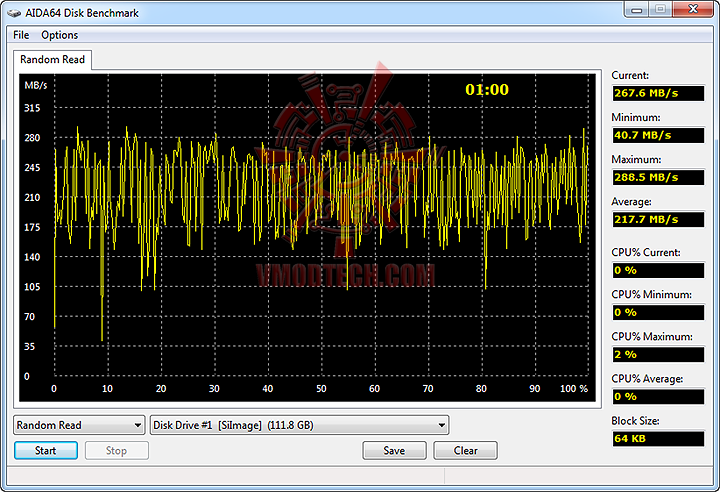Click the Block Size: label
Image resolution: width=720 pixels, height=492 pixels.
(x=635, y=421)
